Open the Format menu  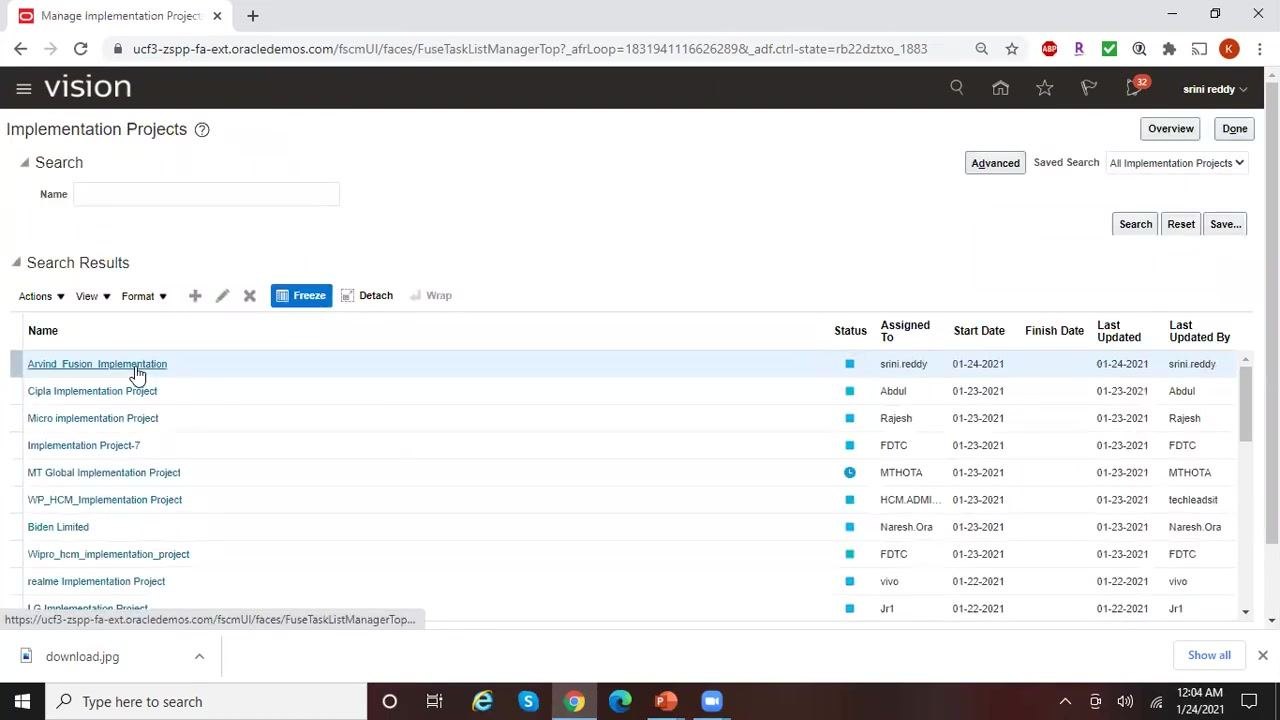pyautogui.click(x=144, y=296)
